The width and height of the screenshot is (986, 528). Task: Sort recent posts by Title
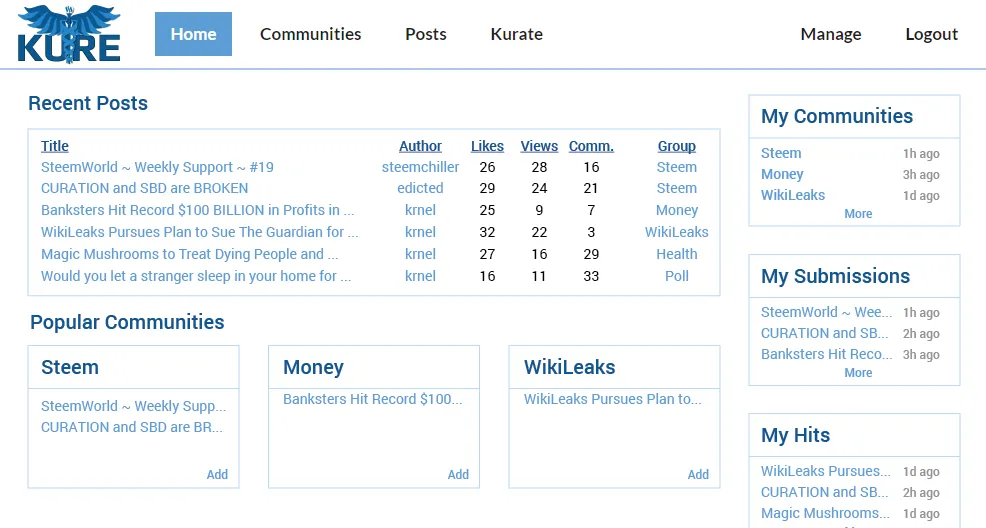click(x=55, y=146)
